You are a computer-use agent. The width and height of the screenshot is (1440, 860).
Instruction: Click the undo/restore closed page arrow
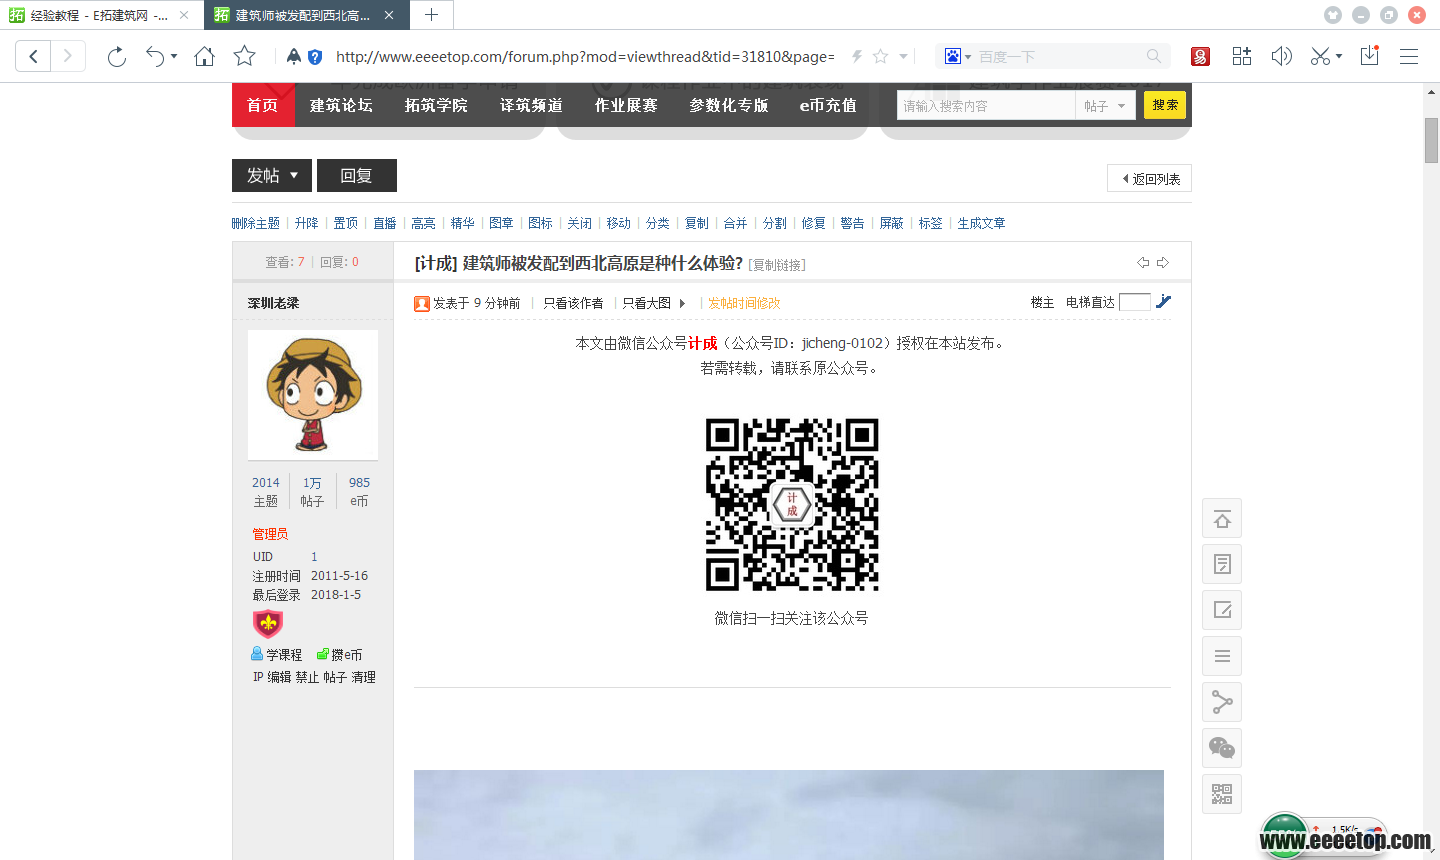[x=154, y=57]
